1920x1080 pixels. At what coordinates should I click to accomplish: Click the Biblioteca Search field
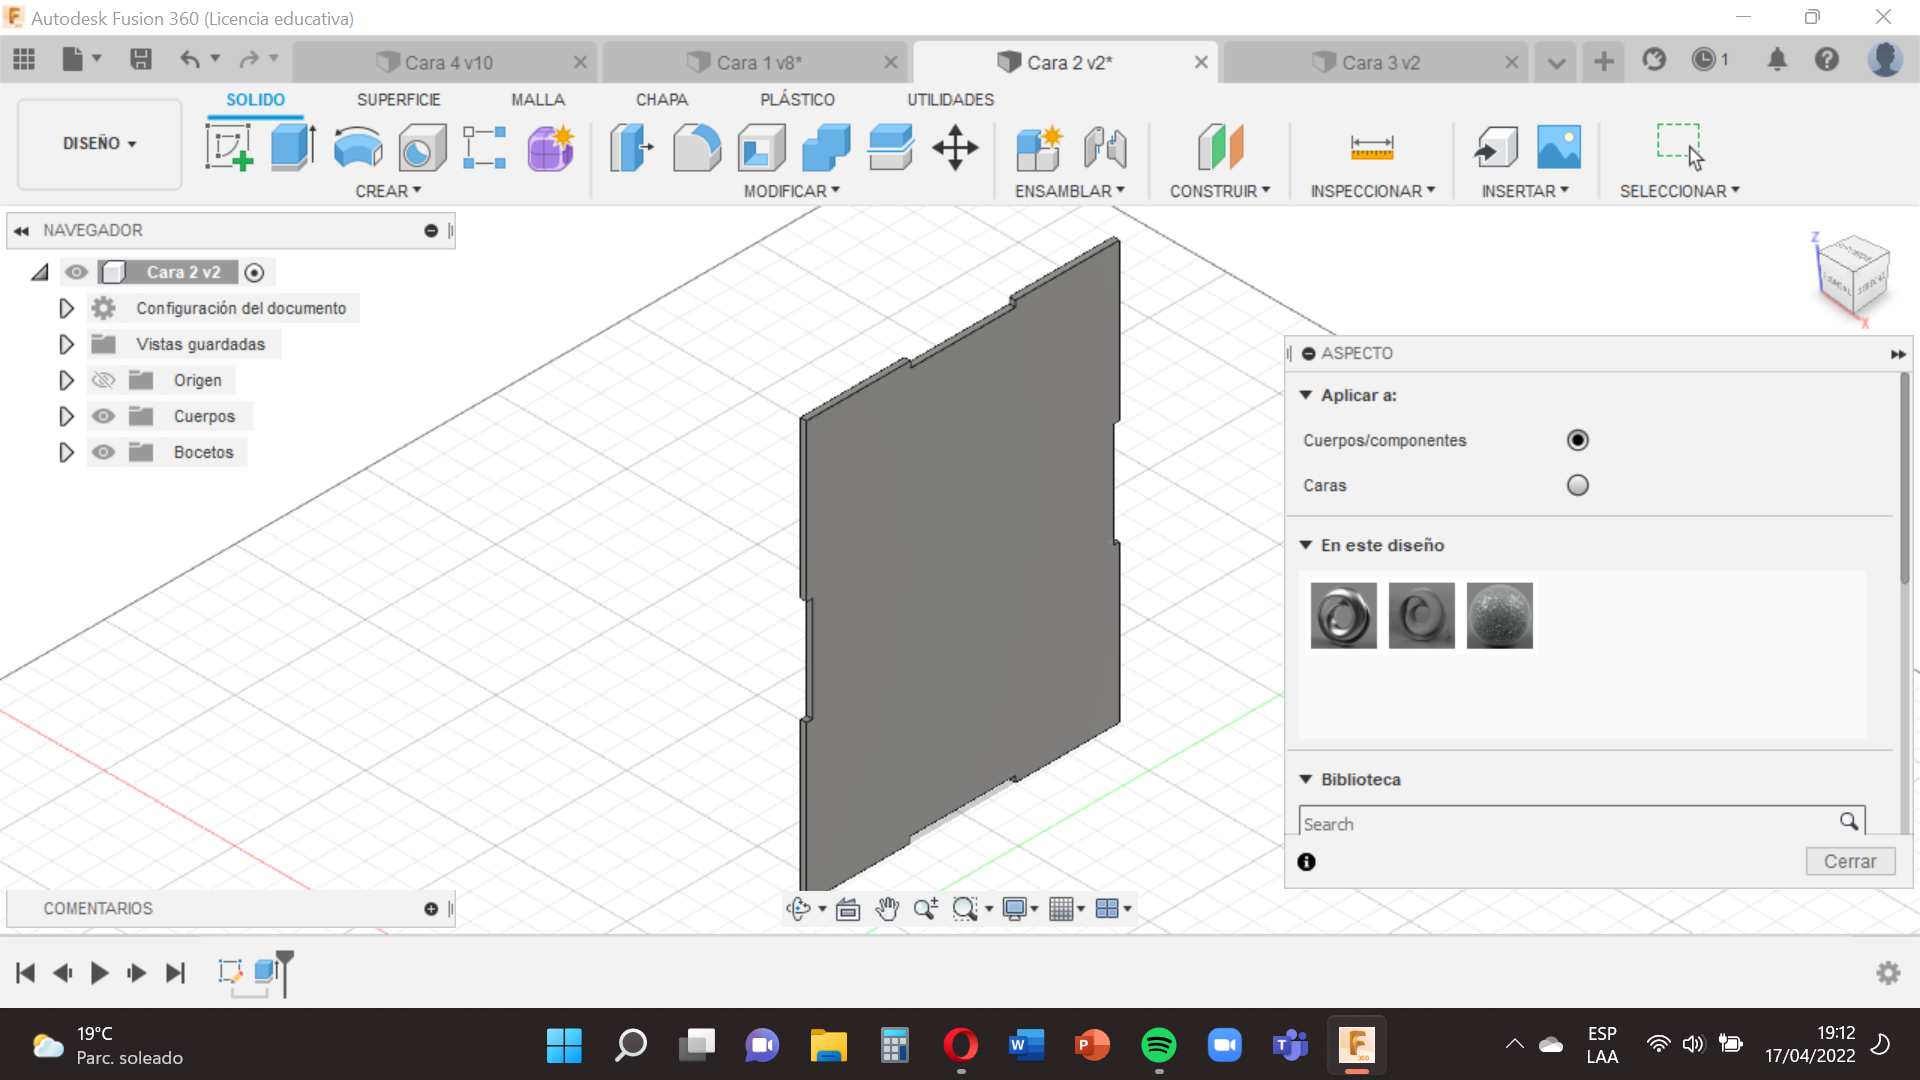1581,823
